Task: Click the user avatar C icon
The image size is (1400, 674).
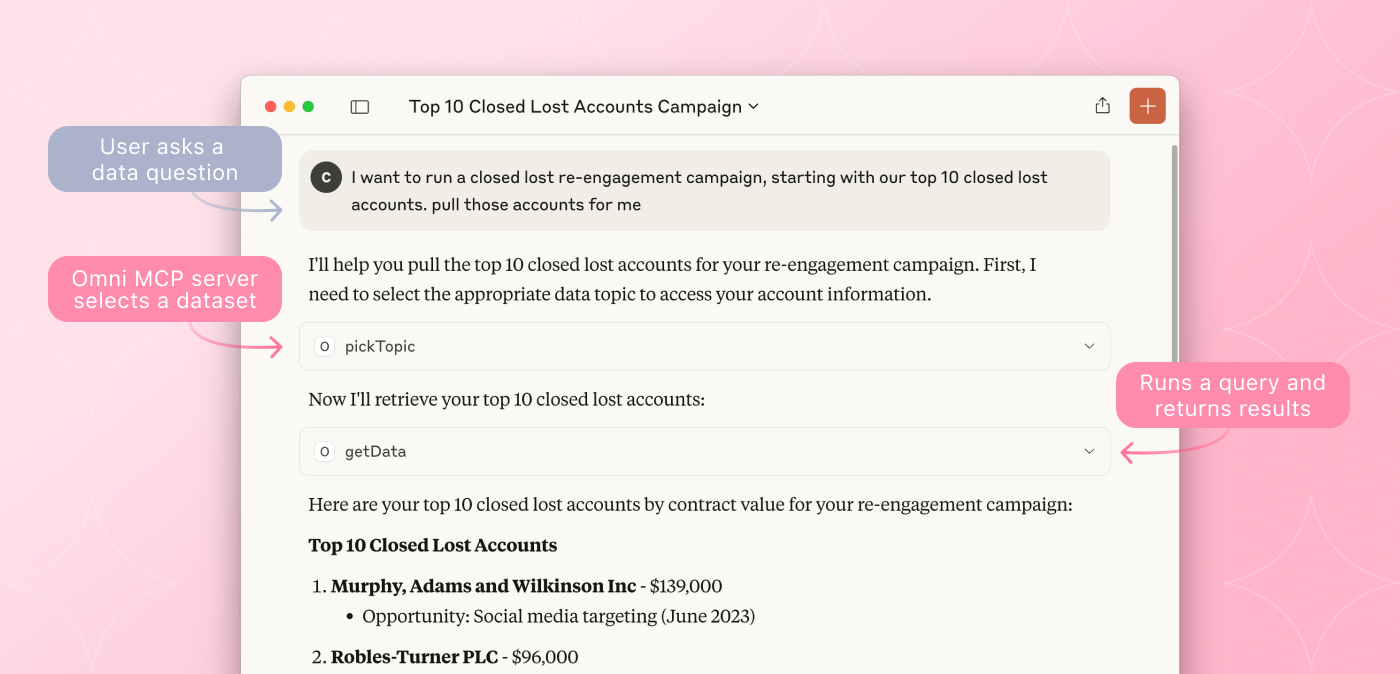Action: [326, 177]
